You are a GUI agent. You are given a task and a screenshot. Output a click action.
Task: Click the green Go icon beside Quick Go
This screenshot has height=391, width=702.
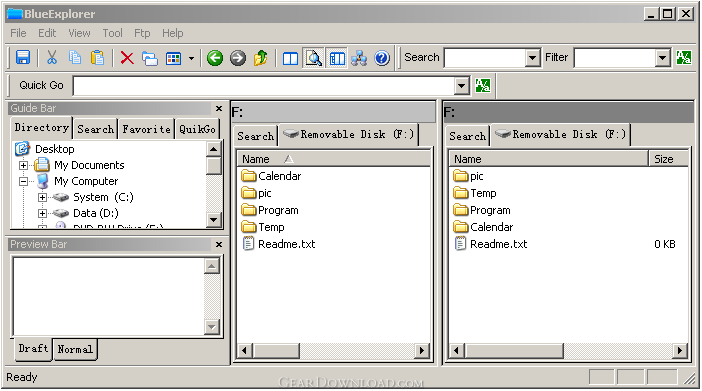tap(483, 85)
